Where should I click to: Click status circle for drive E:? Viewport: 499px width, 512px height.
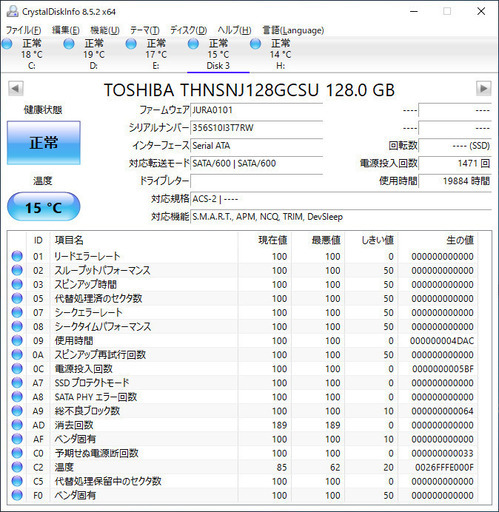coord(131,44)
